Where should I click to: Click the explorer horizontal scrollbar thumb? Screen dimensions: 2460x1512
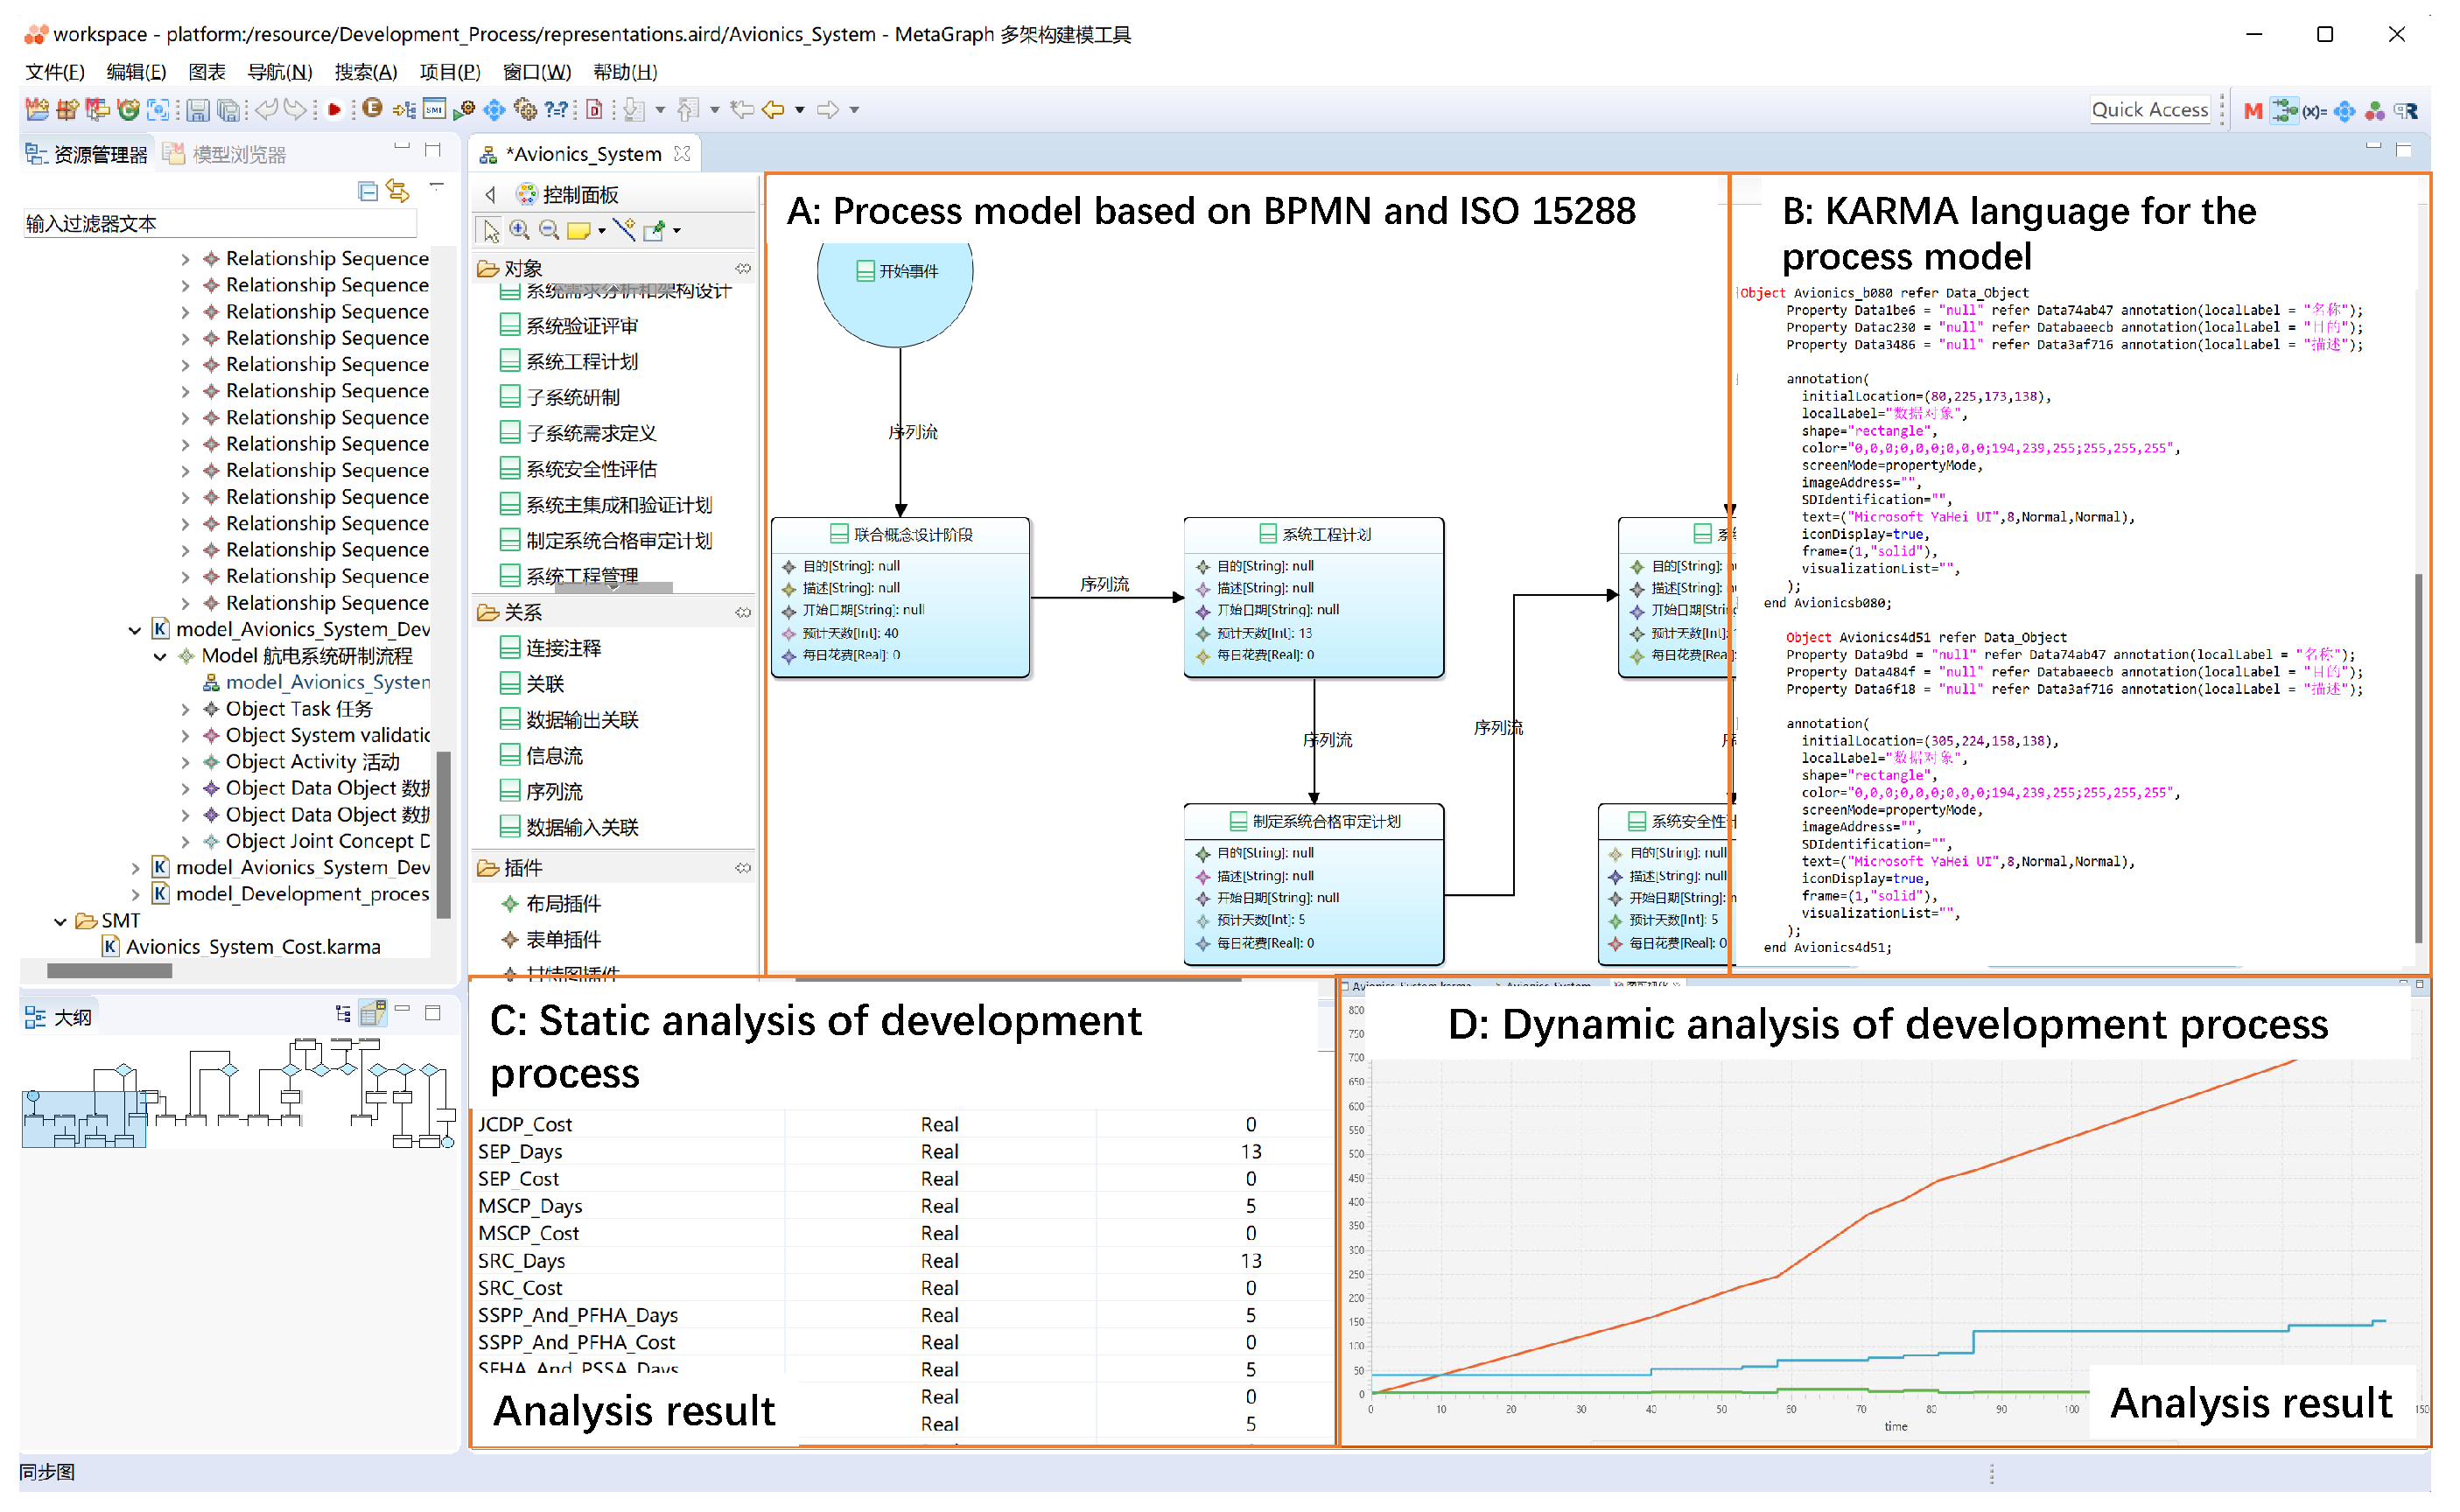(x=109, y=971)
